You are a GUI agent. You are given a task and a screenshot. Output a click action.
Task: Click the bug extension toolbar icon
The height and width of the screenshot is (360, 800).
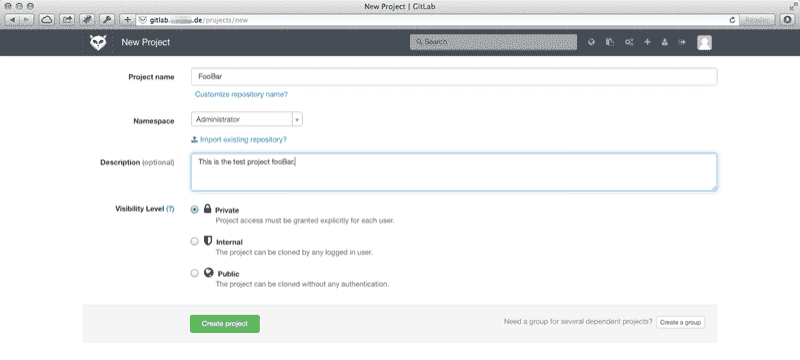[x=87, y=20]
